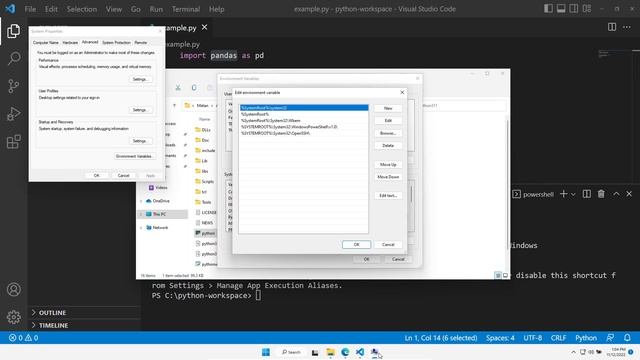The width and height of the screenshot is (640, 360).
Task: Close the example.py editor tab
Action: 204,27
